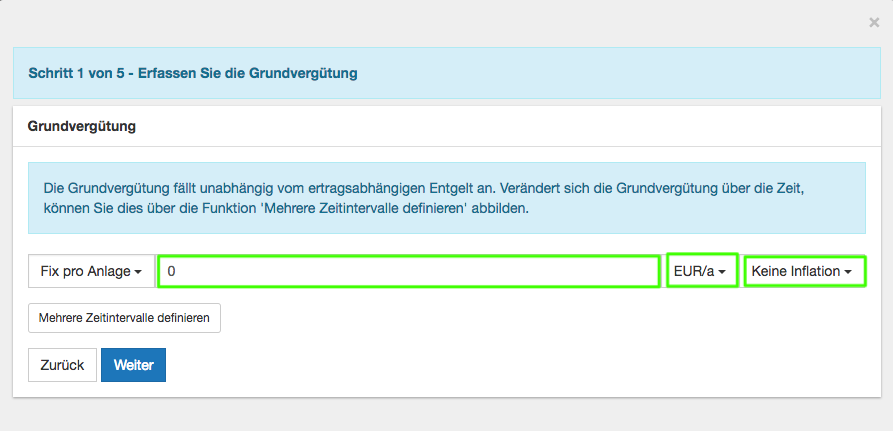Image resolution: width=893 pixels, height=431 pixels.
Task: Click the caret arrow beside 'Keine Inflation'
Action: click(848, 272)
